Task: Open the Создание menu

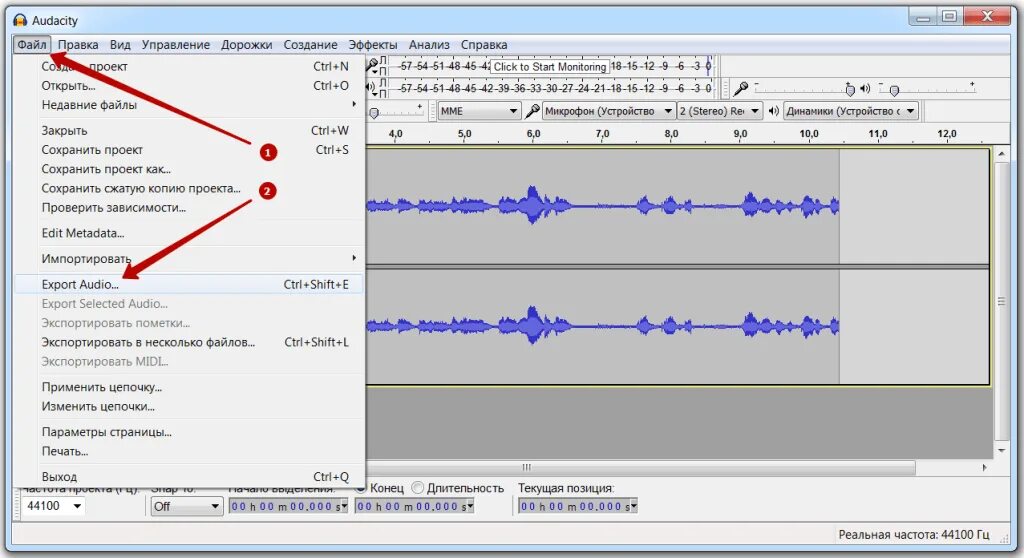Action: [310, 44]
